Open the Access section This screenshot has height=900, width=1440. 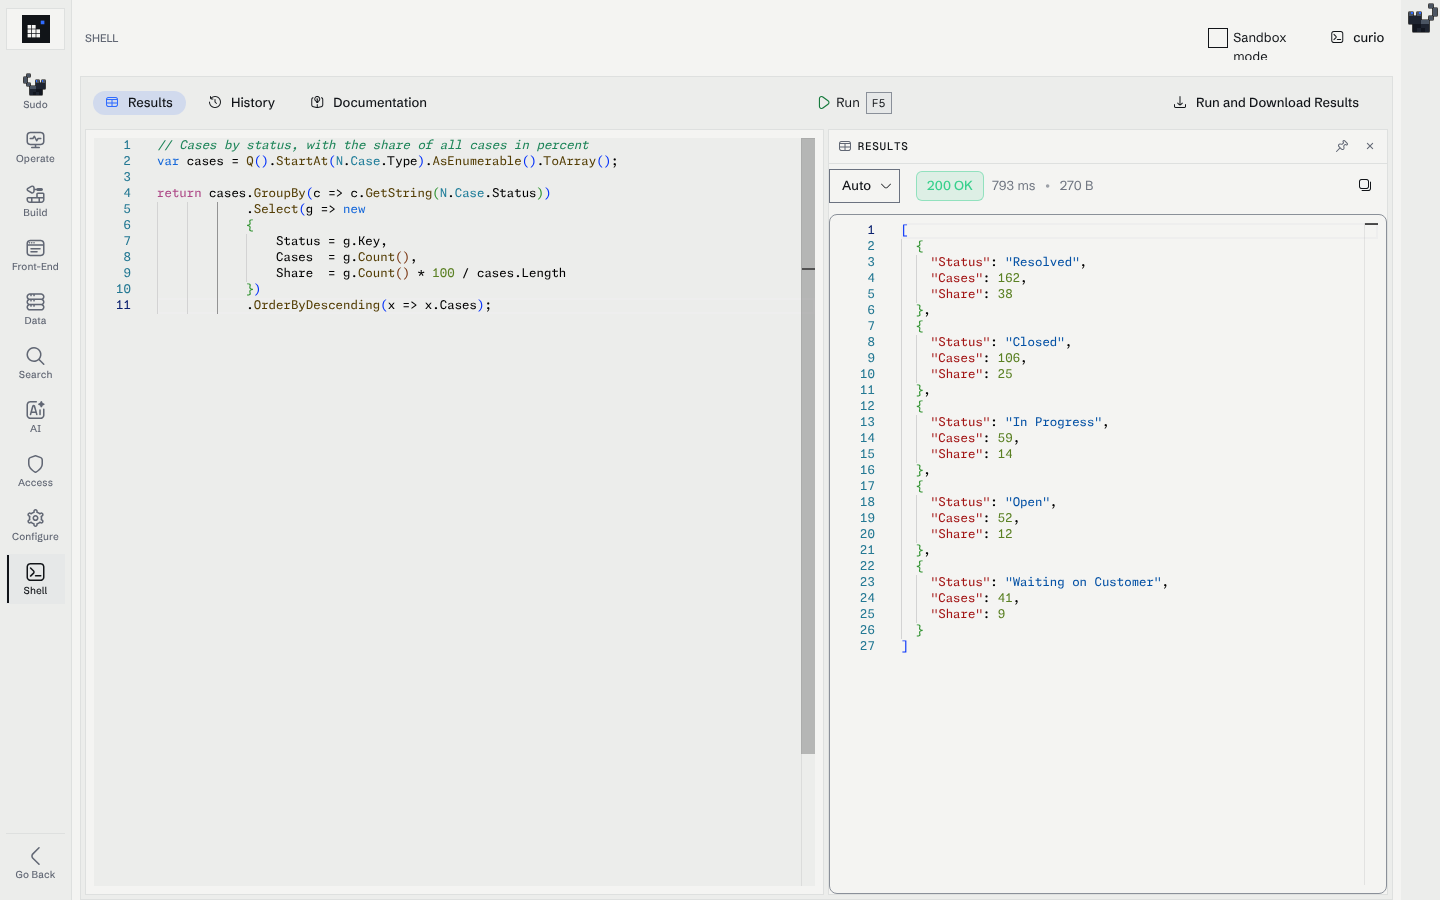[35, 471]
